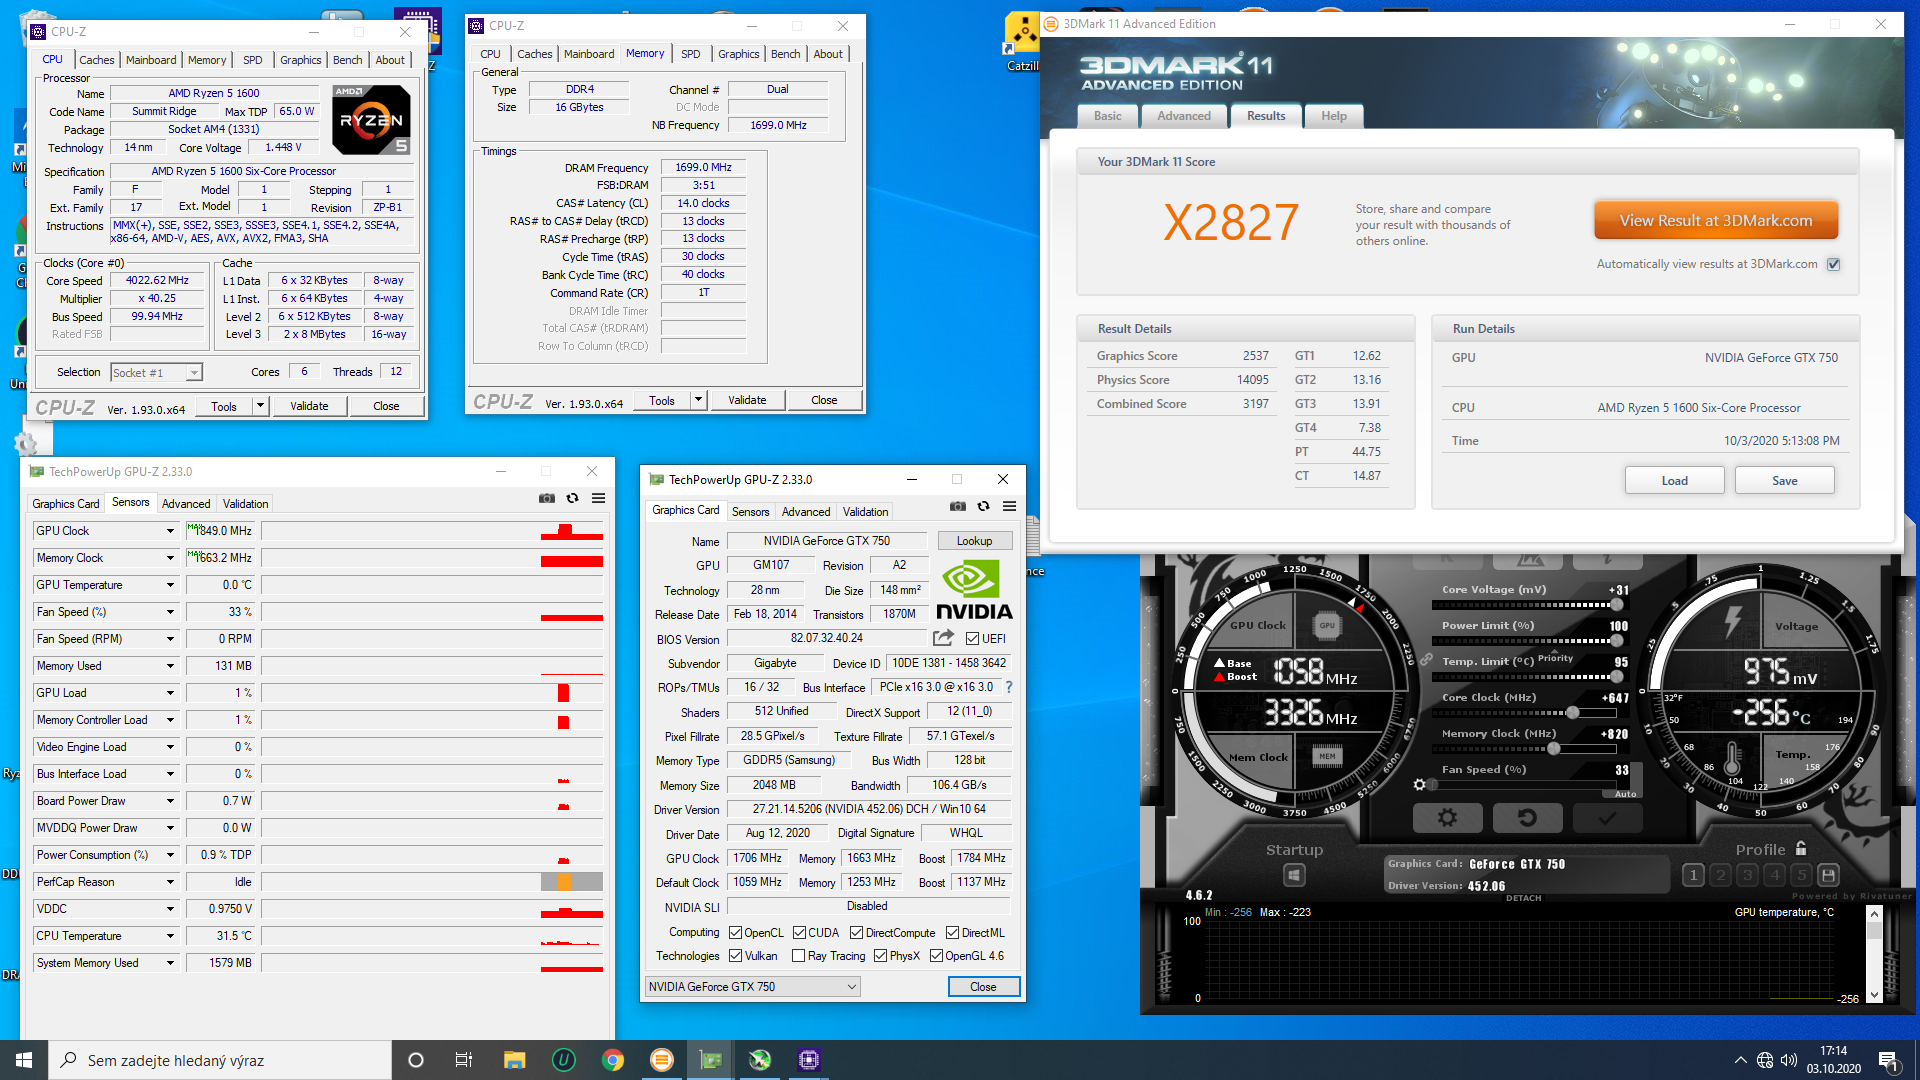
Task: Click Validate button in CPU-Z Memory window
Action: click(x=747, y=400)
